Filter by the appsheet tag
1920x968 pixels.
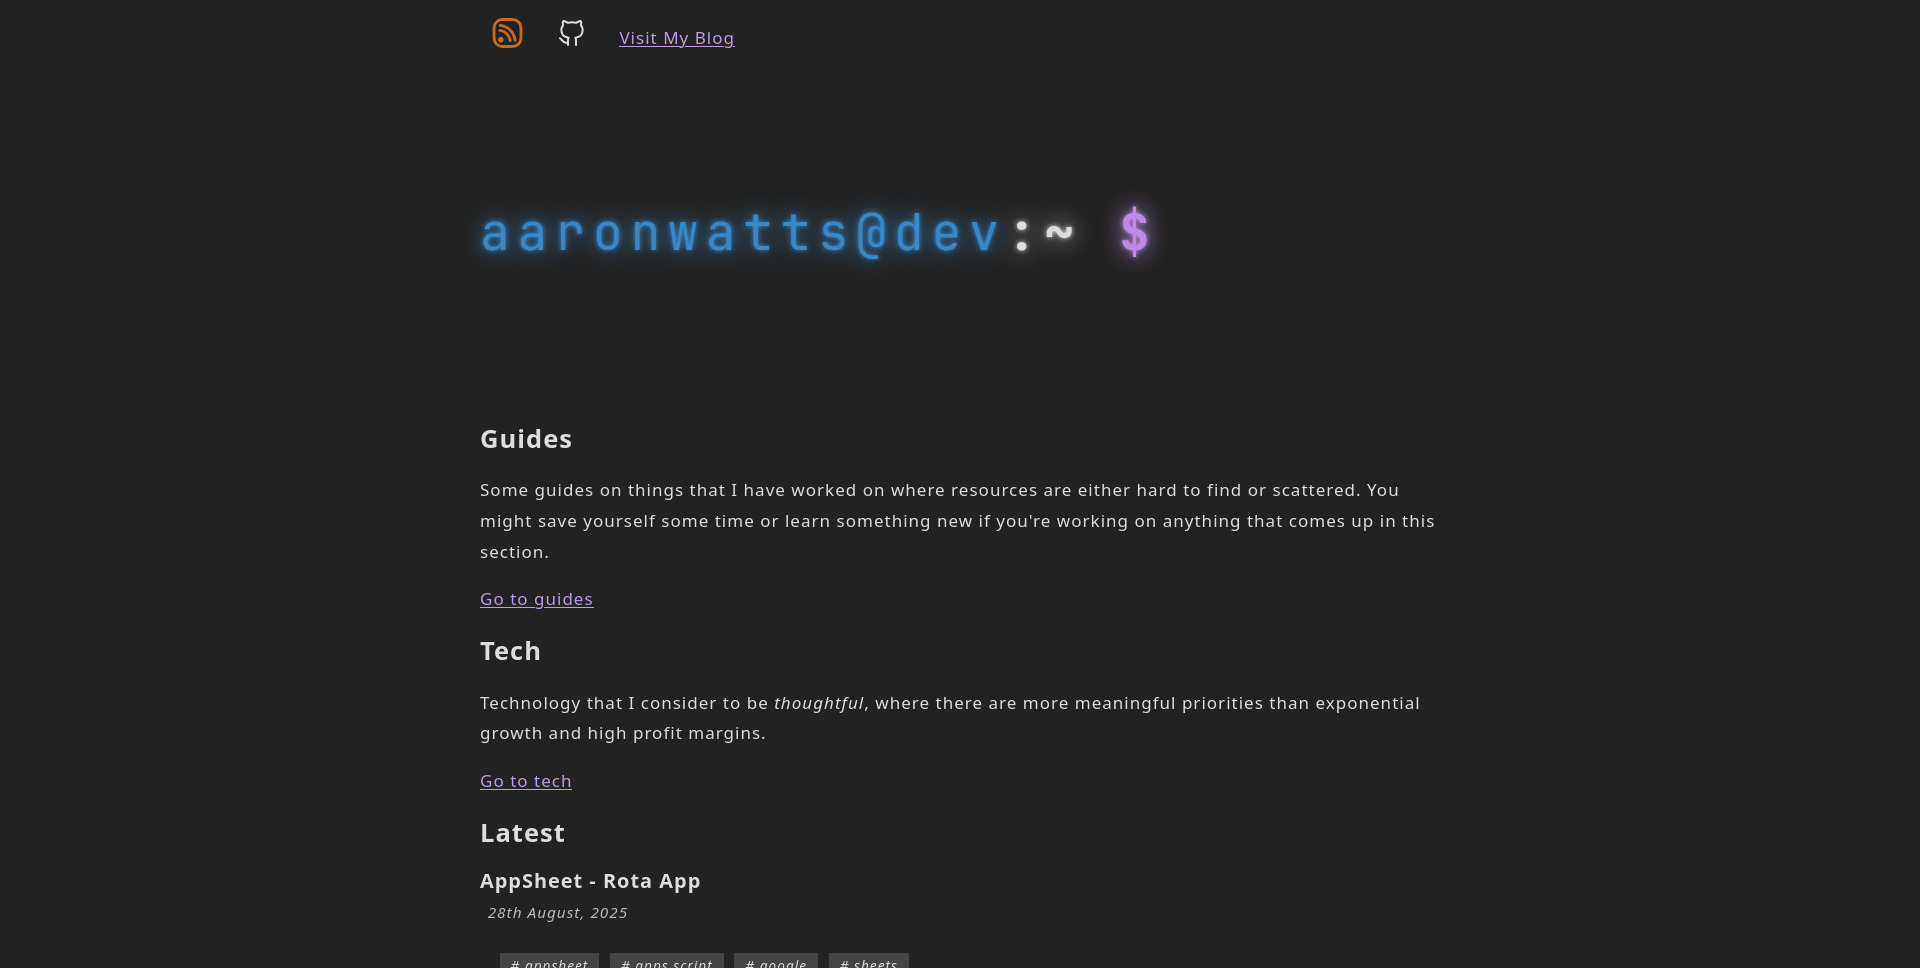tap(549, 962)
